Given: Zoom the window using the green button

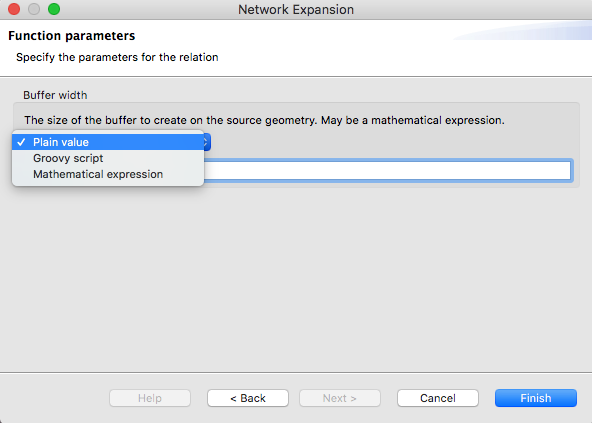Looking at the screenshot, I should [54, 9].
